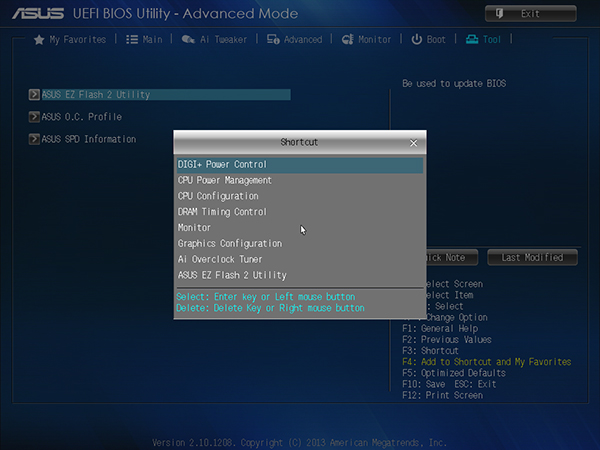Click 'Delete: Delete Key or Right mouse button' text

pyautogui.click(x=270, y=308)
